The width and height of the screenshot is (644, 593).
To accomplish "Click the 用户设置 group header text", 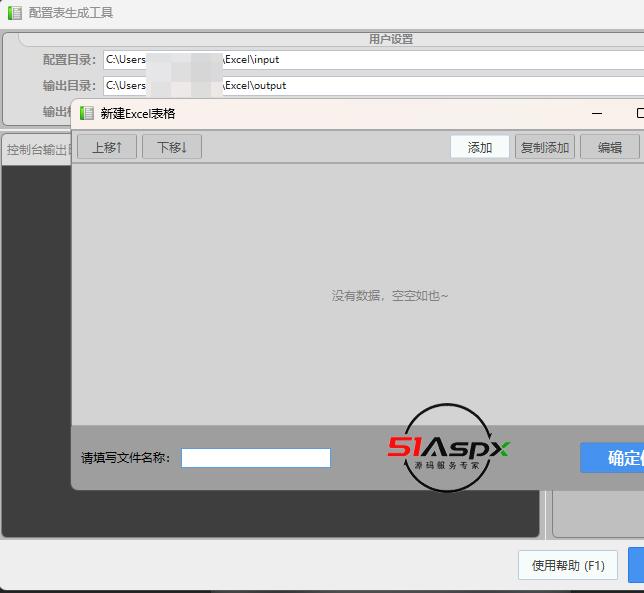I will [x=391, y=39].
